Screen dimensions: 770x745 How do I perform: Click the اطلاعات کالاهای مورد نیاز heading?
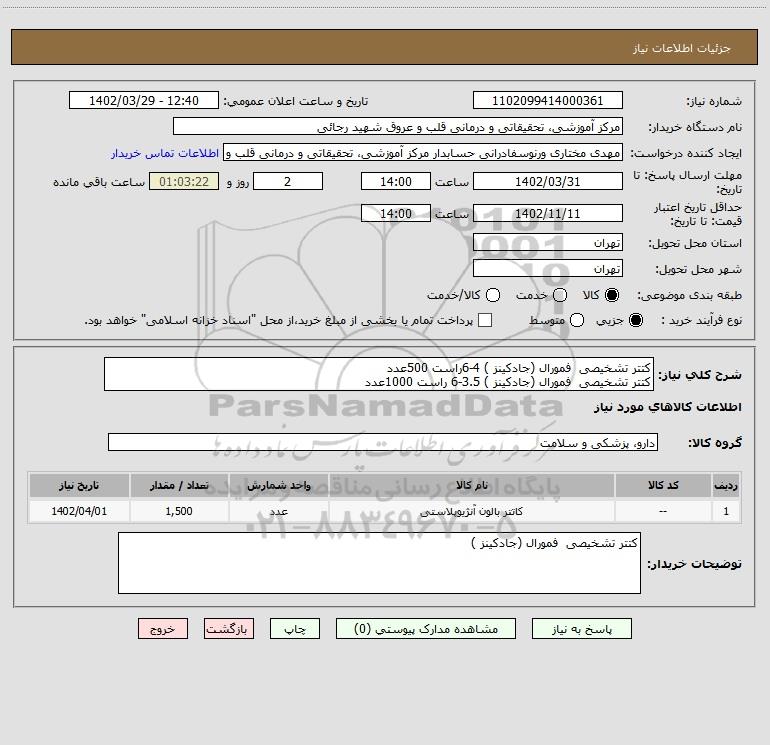(x=667, y=407)
